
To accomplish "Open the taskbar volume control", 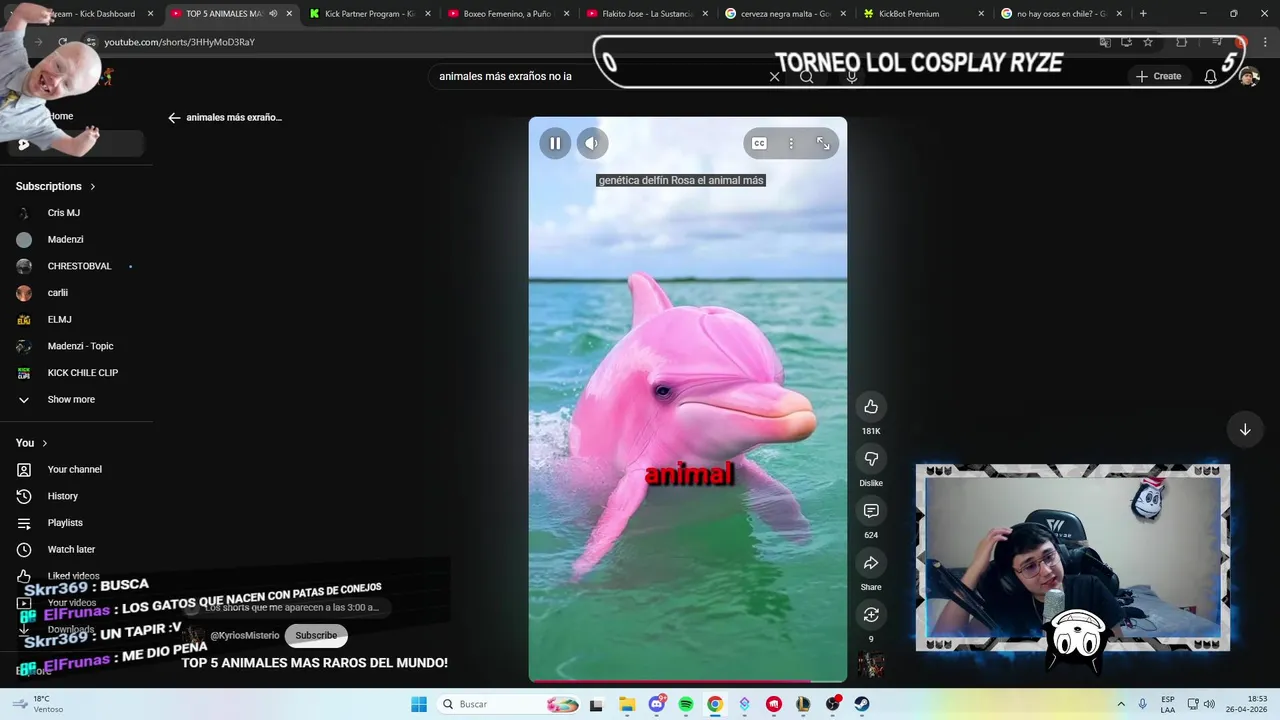I will pyautogui.click(x=1209, y=704).
